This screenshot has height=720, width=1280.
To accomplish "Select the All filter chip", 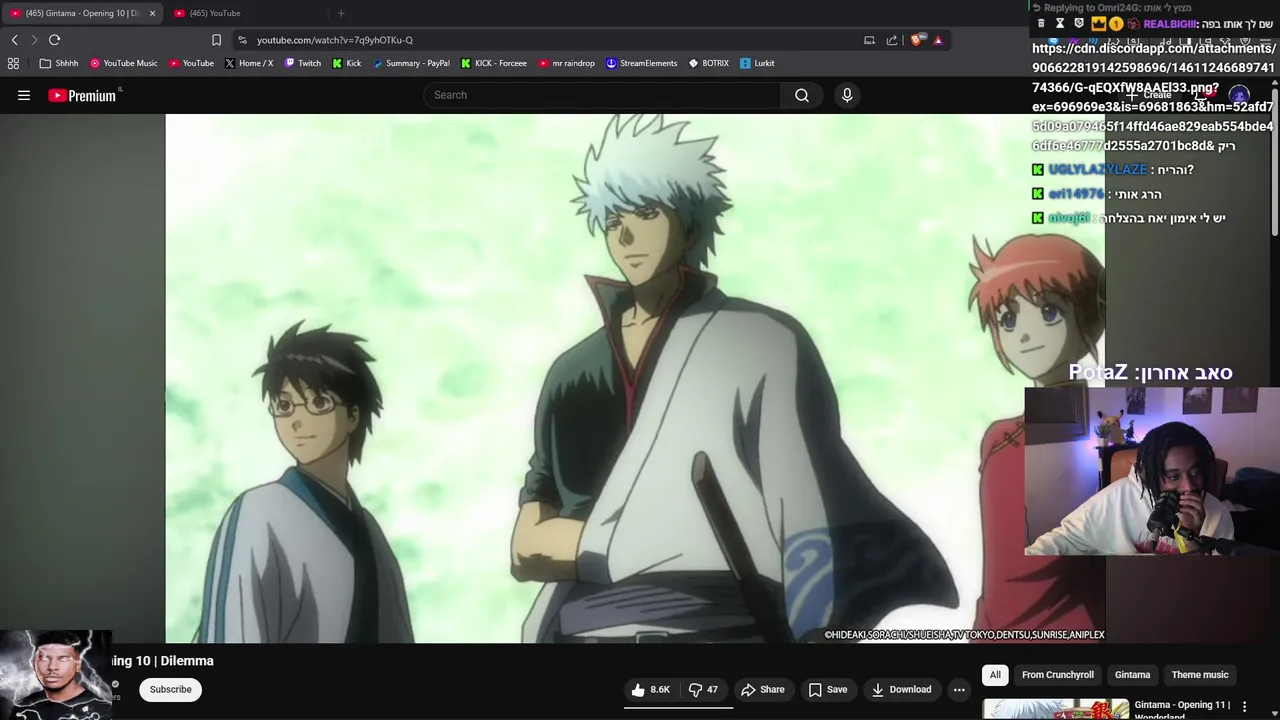I will [995, 675].
